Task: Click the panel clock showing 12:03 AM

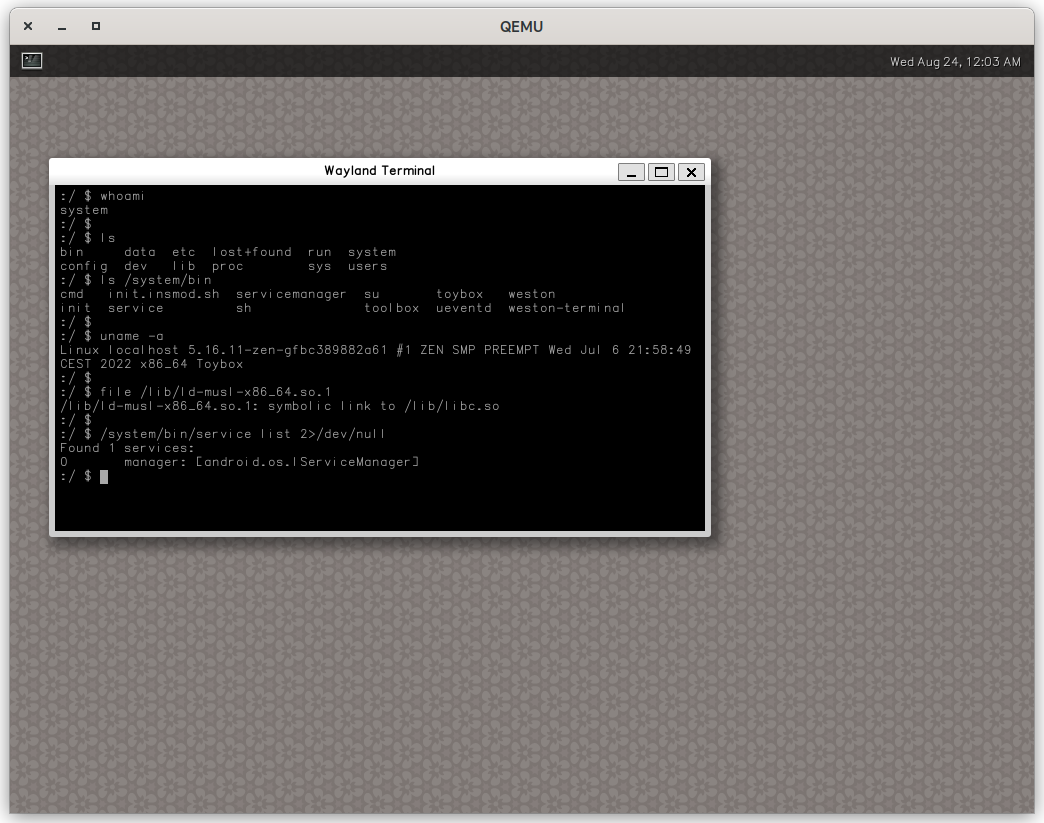Action: pos(955,62)
